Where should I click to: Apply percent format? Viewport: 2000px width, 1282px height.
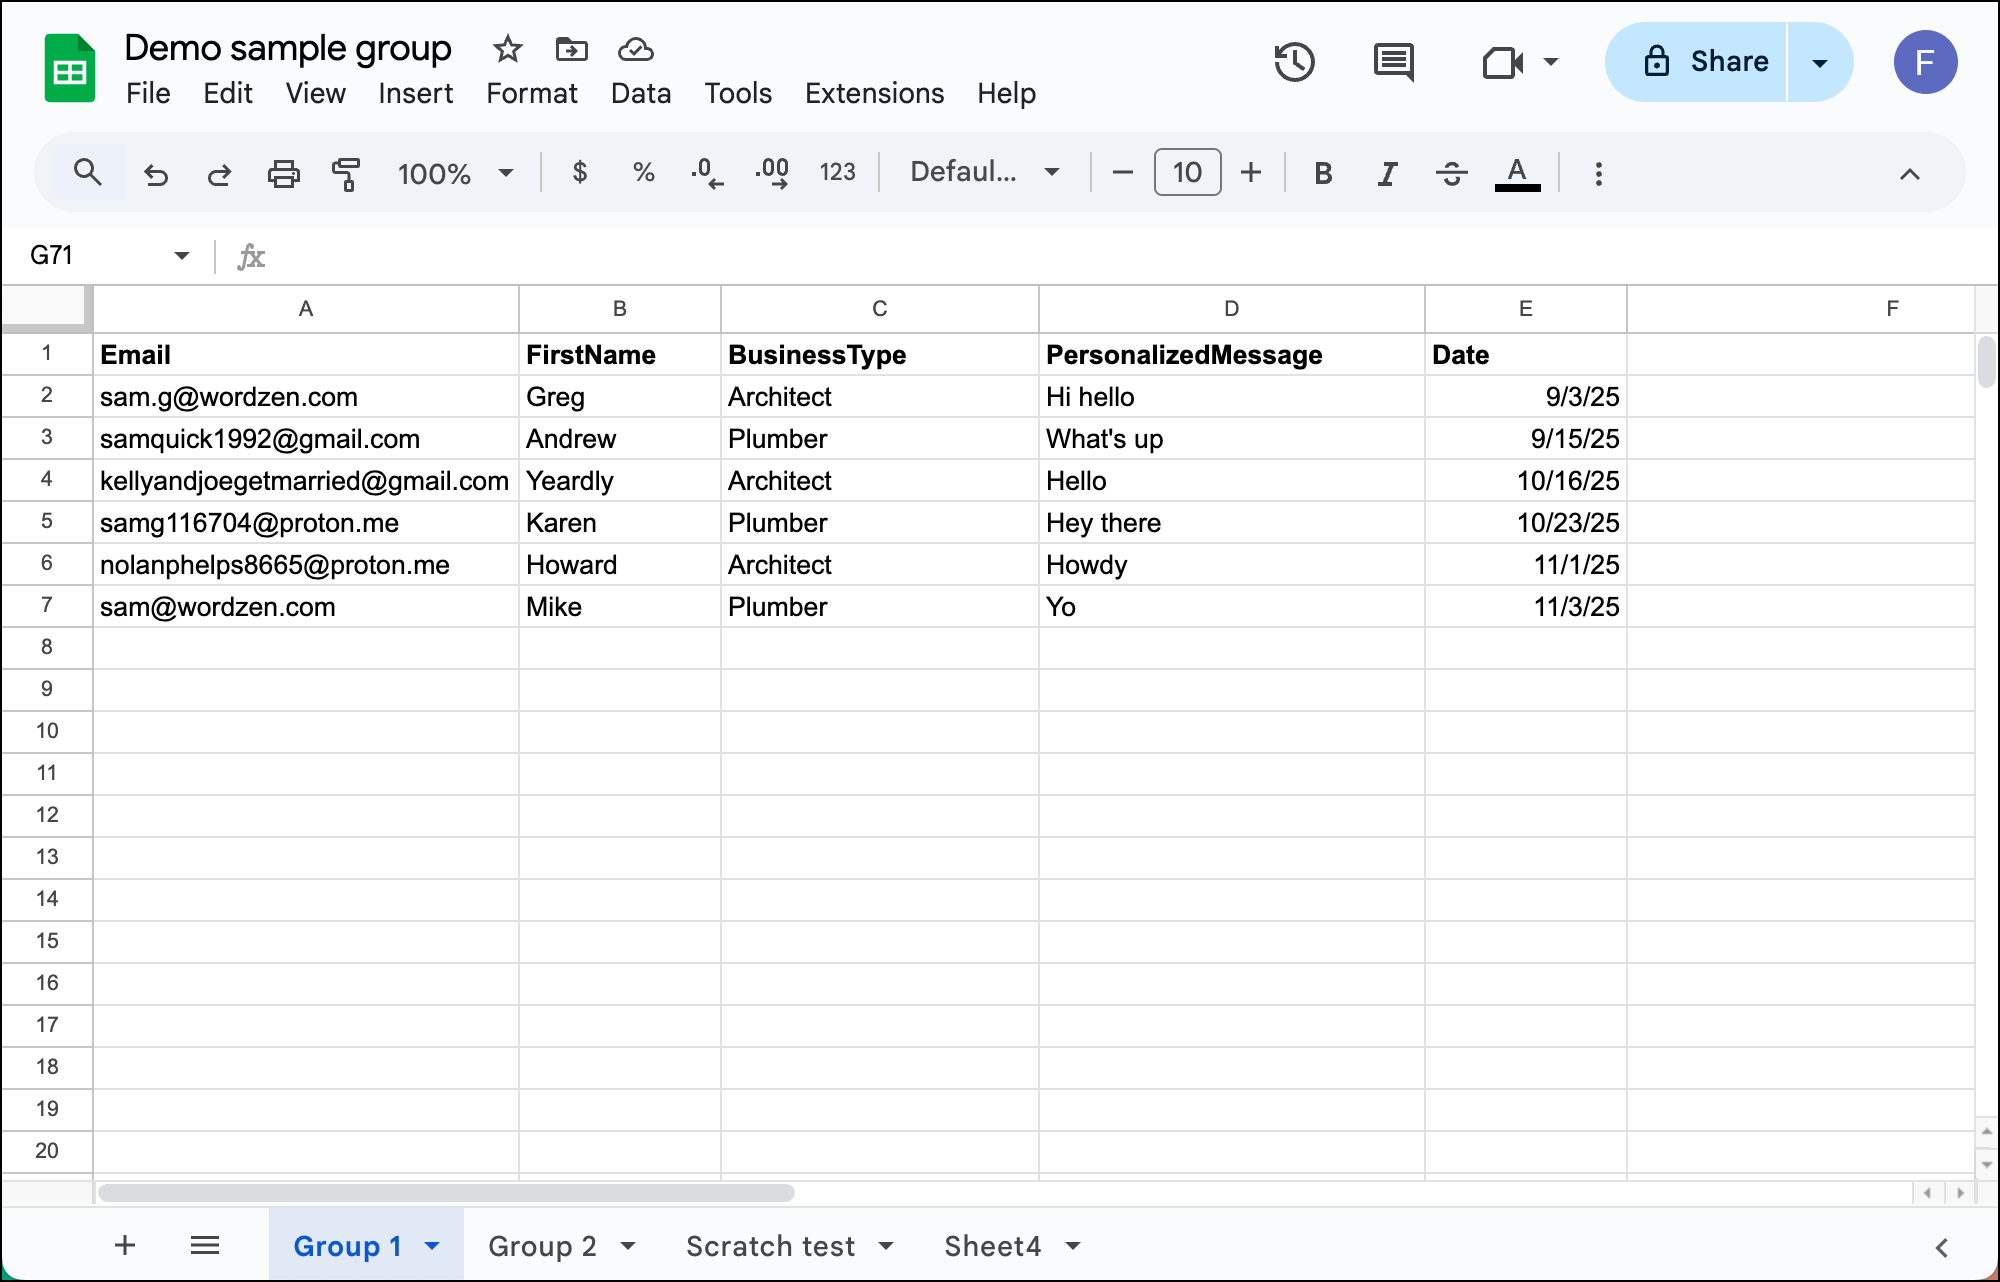point(643,172)
